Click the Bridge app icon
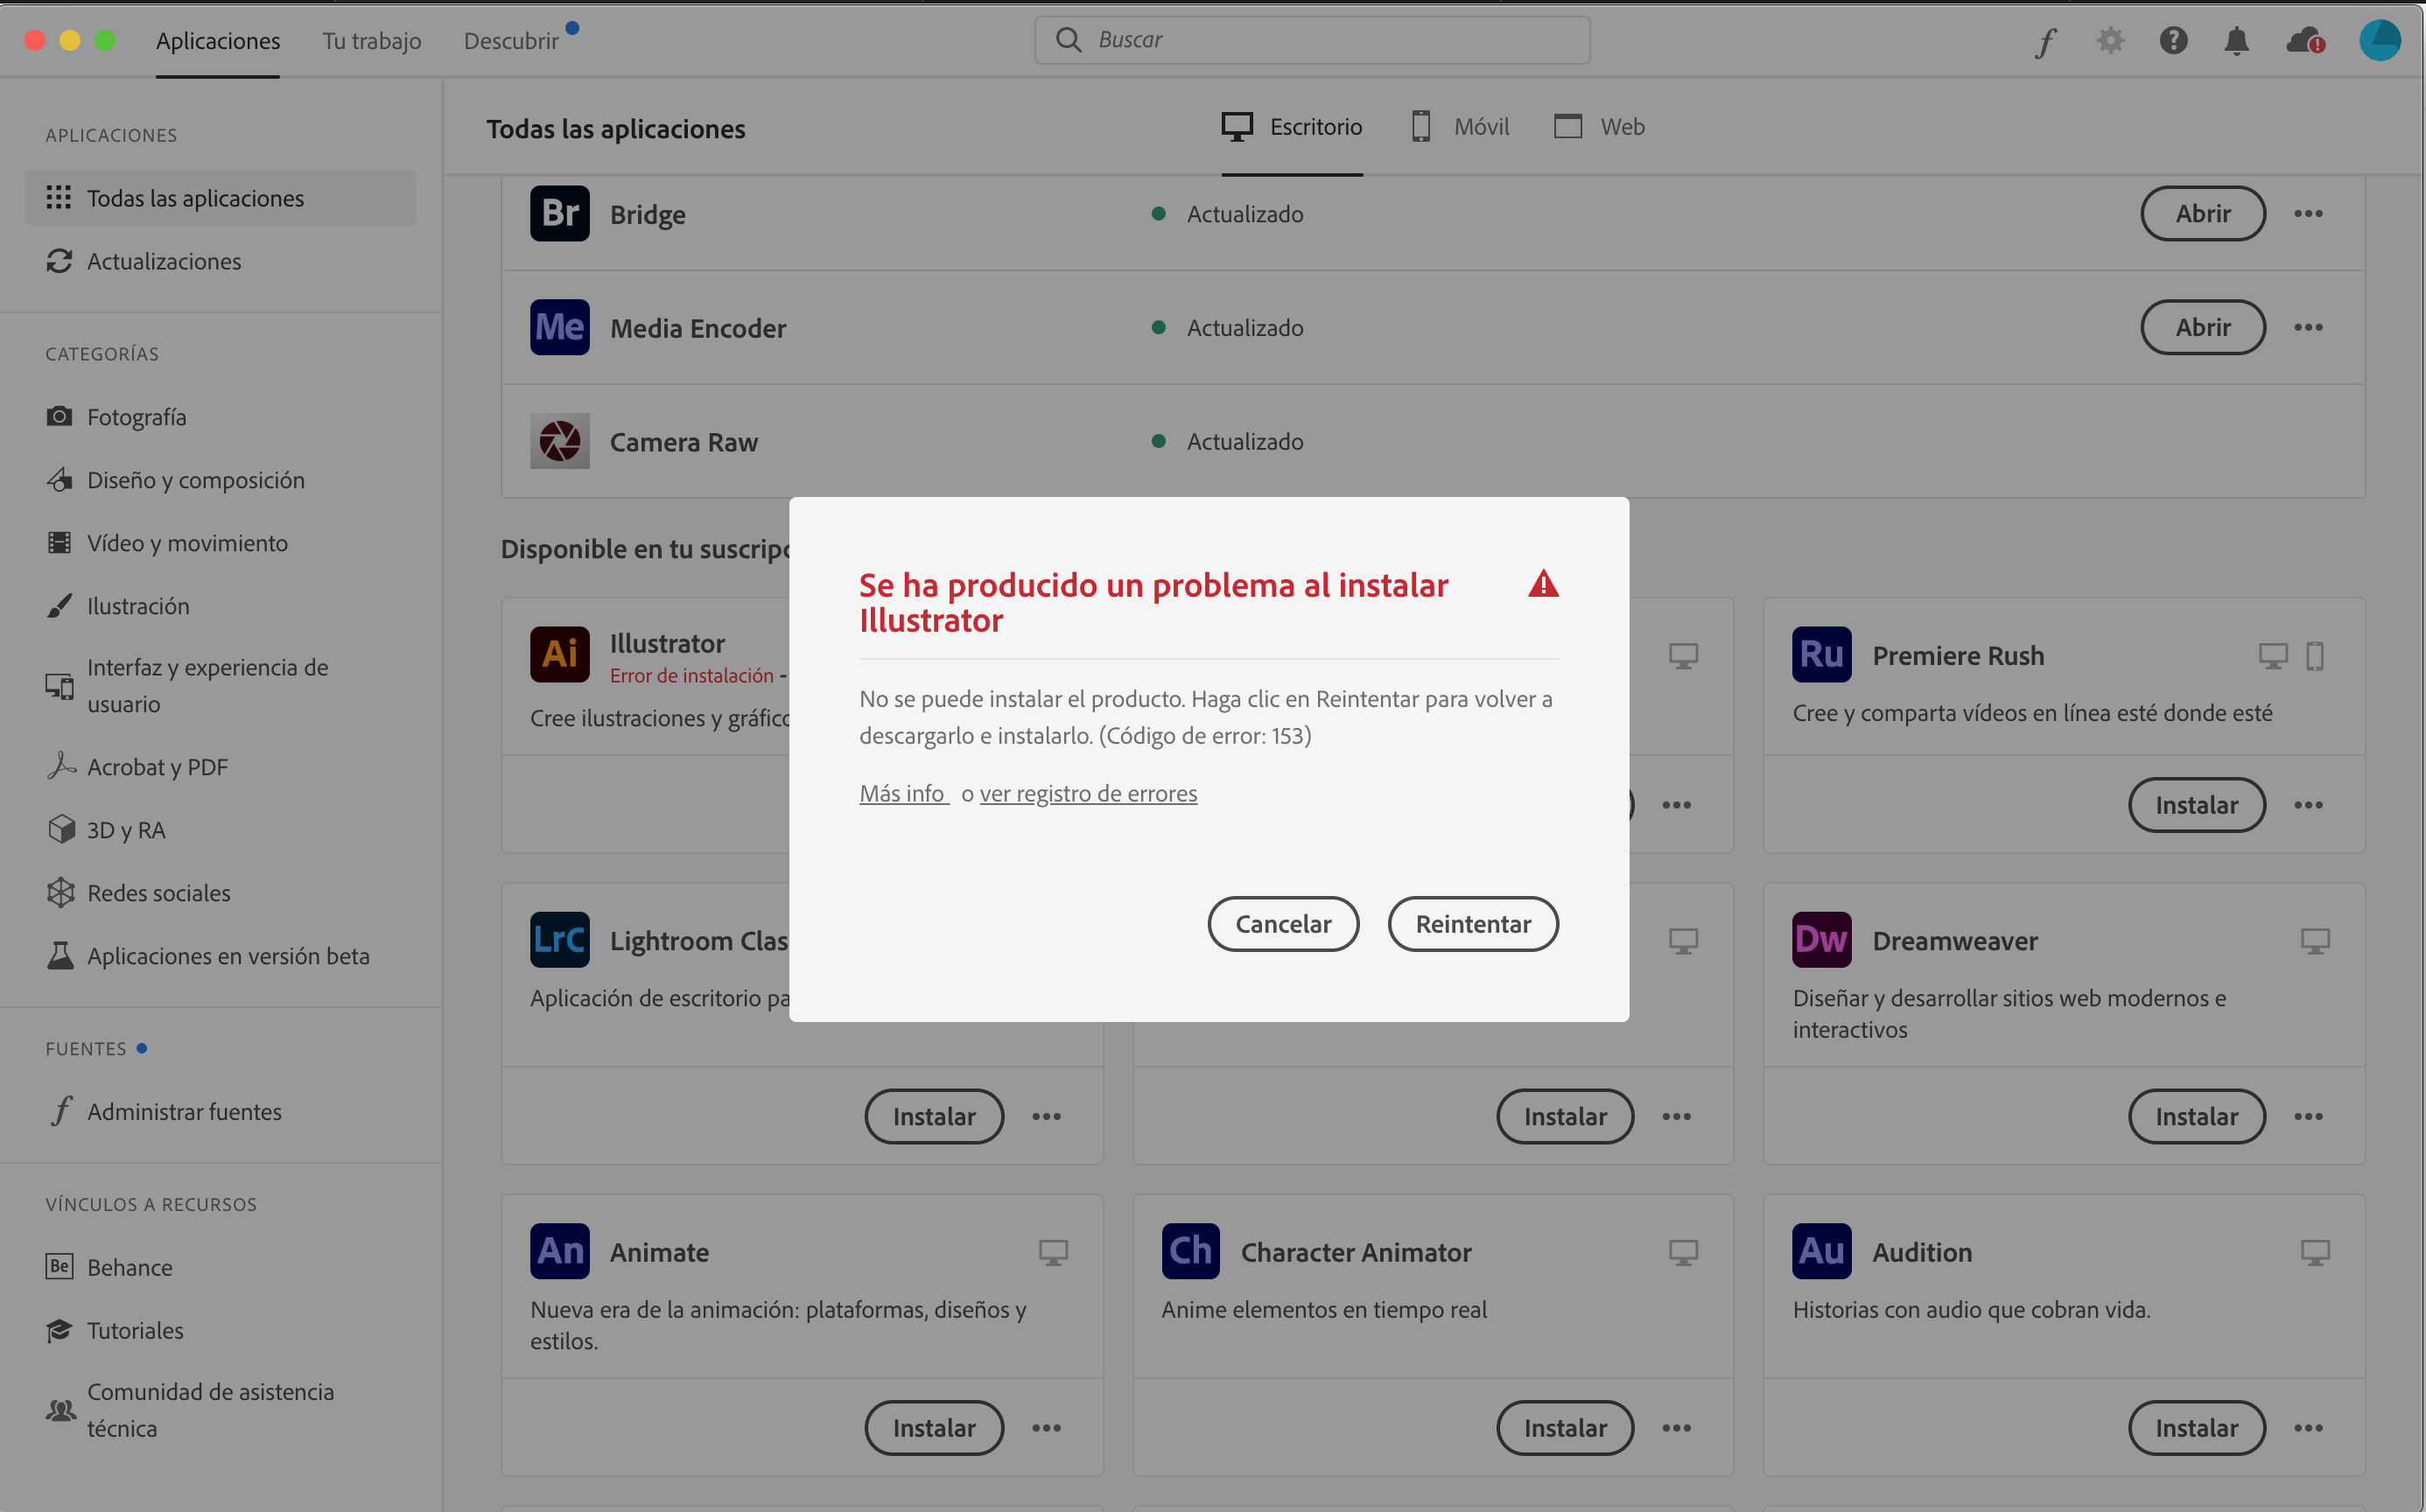Screen dimensions: 2426x1512 click(559, 213)
